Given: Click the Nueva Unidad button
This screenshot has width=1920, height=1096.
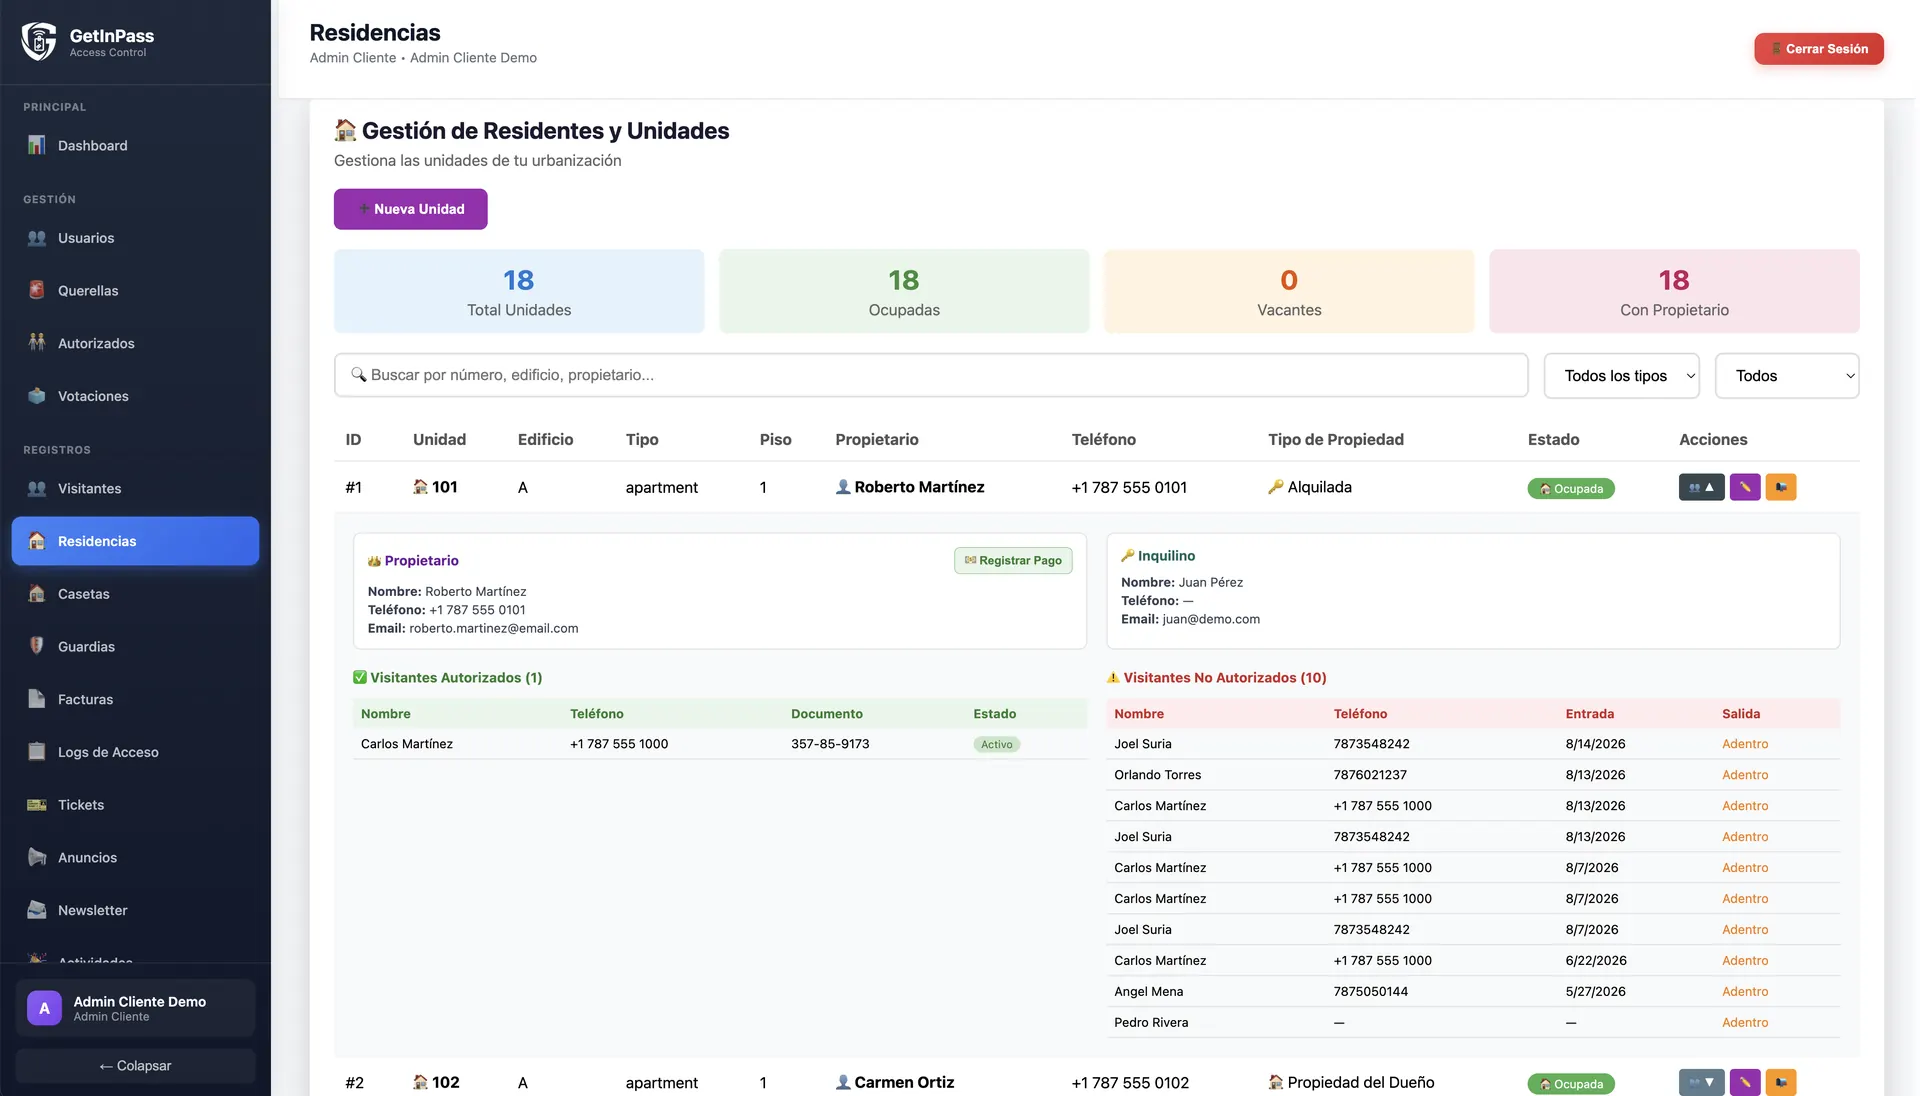Looking at the screenshot, I should [x=411, y=209].
